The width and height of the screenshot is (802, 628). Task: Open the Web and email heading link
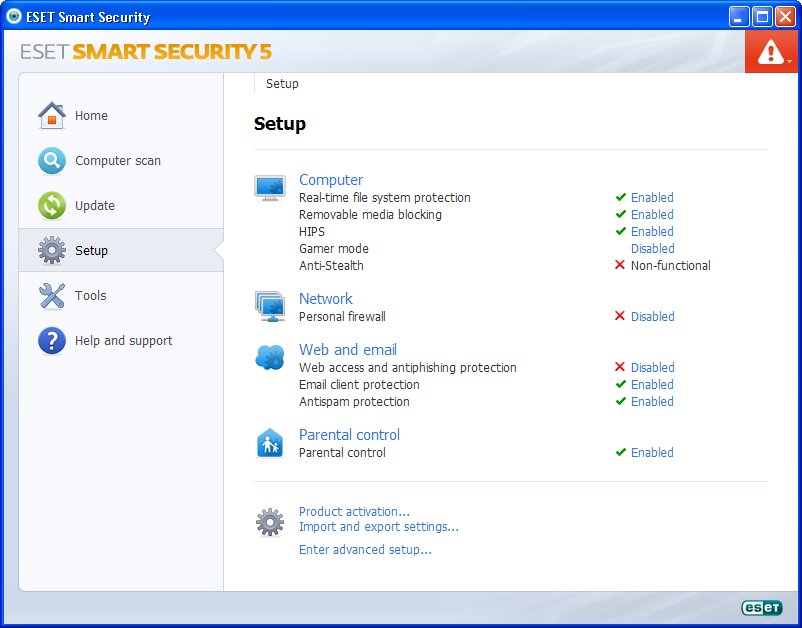click(348, 350)
